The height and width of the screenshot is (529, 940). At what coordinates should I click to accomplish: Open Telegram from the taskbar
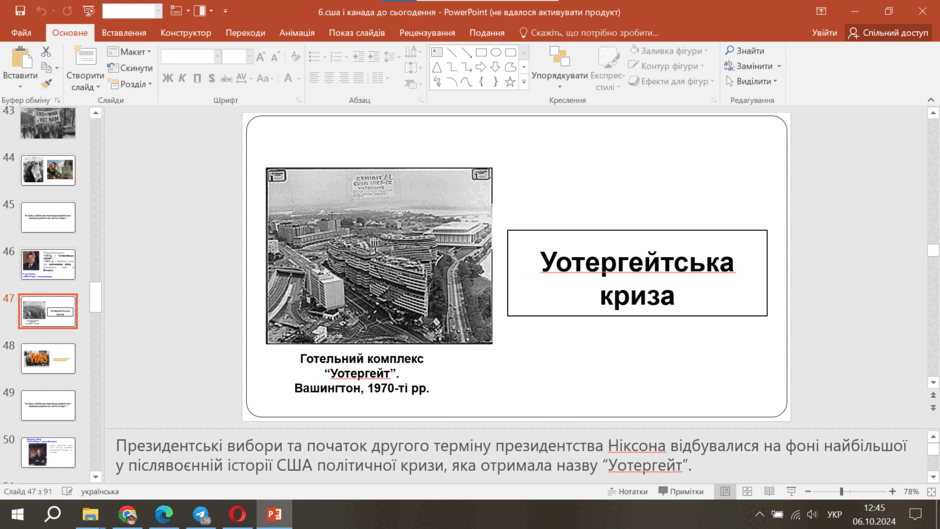(201, 515)
